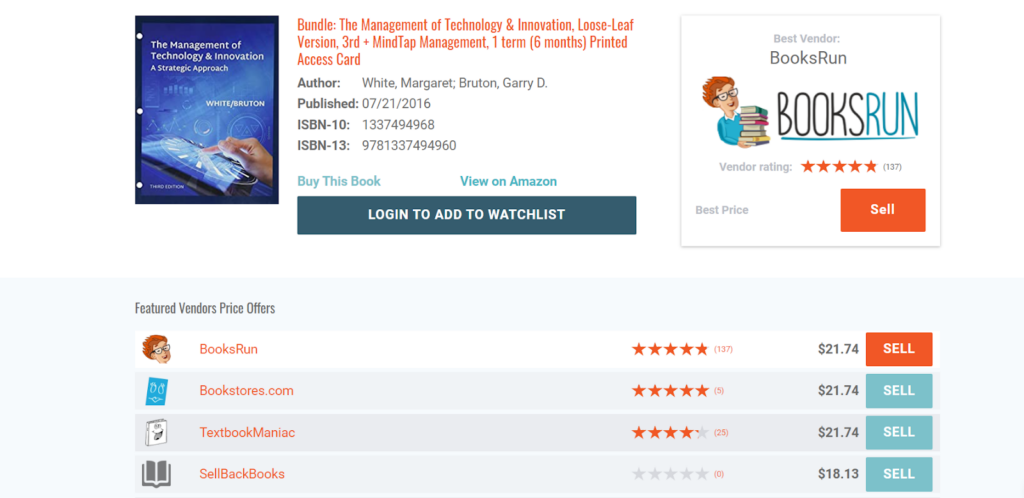Select the ISBN-10 number 1337494968

tap(398, 125)
